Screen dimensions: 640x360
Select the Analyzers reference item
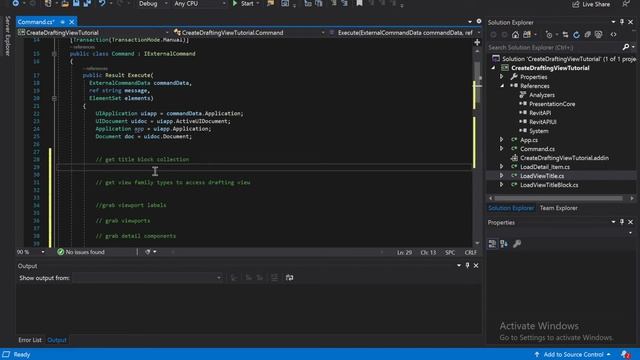pos(542,95)
